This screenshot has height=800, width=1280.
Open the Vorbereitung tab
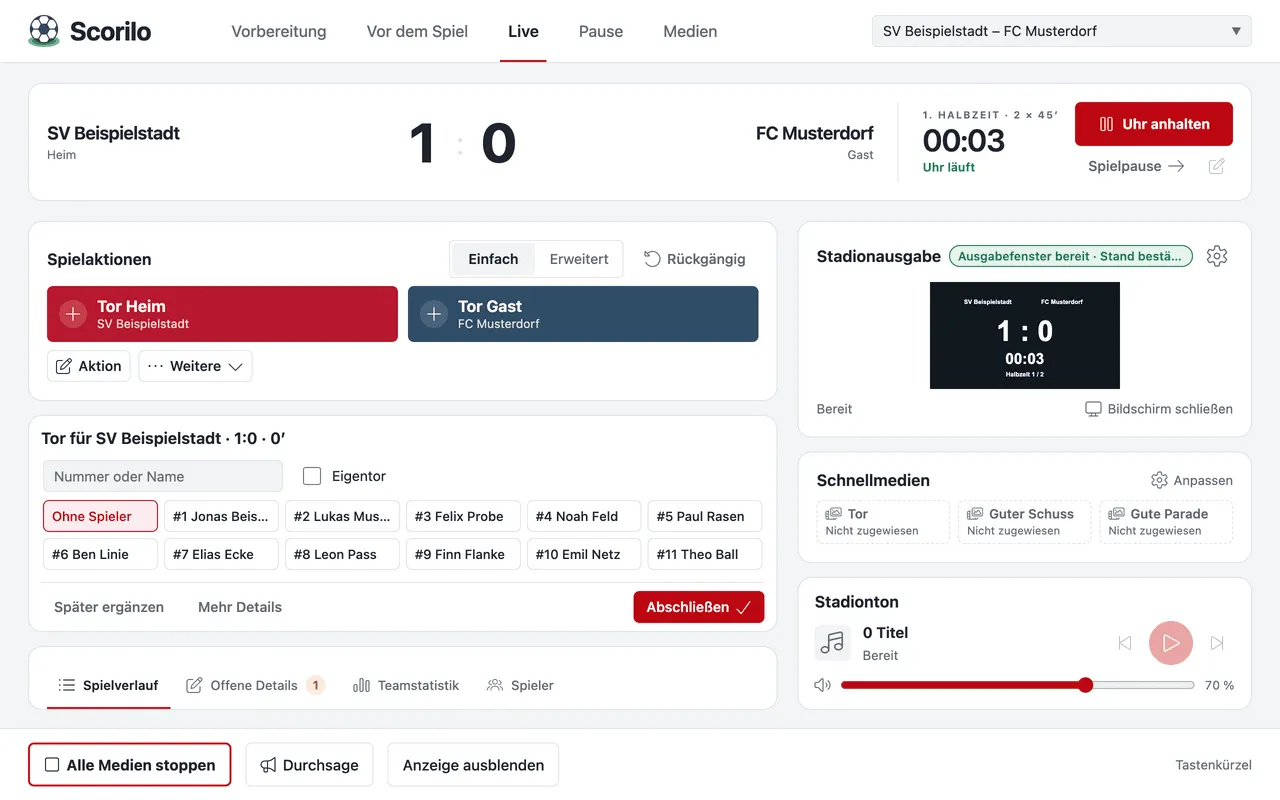tap(279, 31)
